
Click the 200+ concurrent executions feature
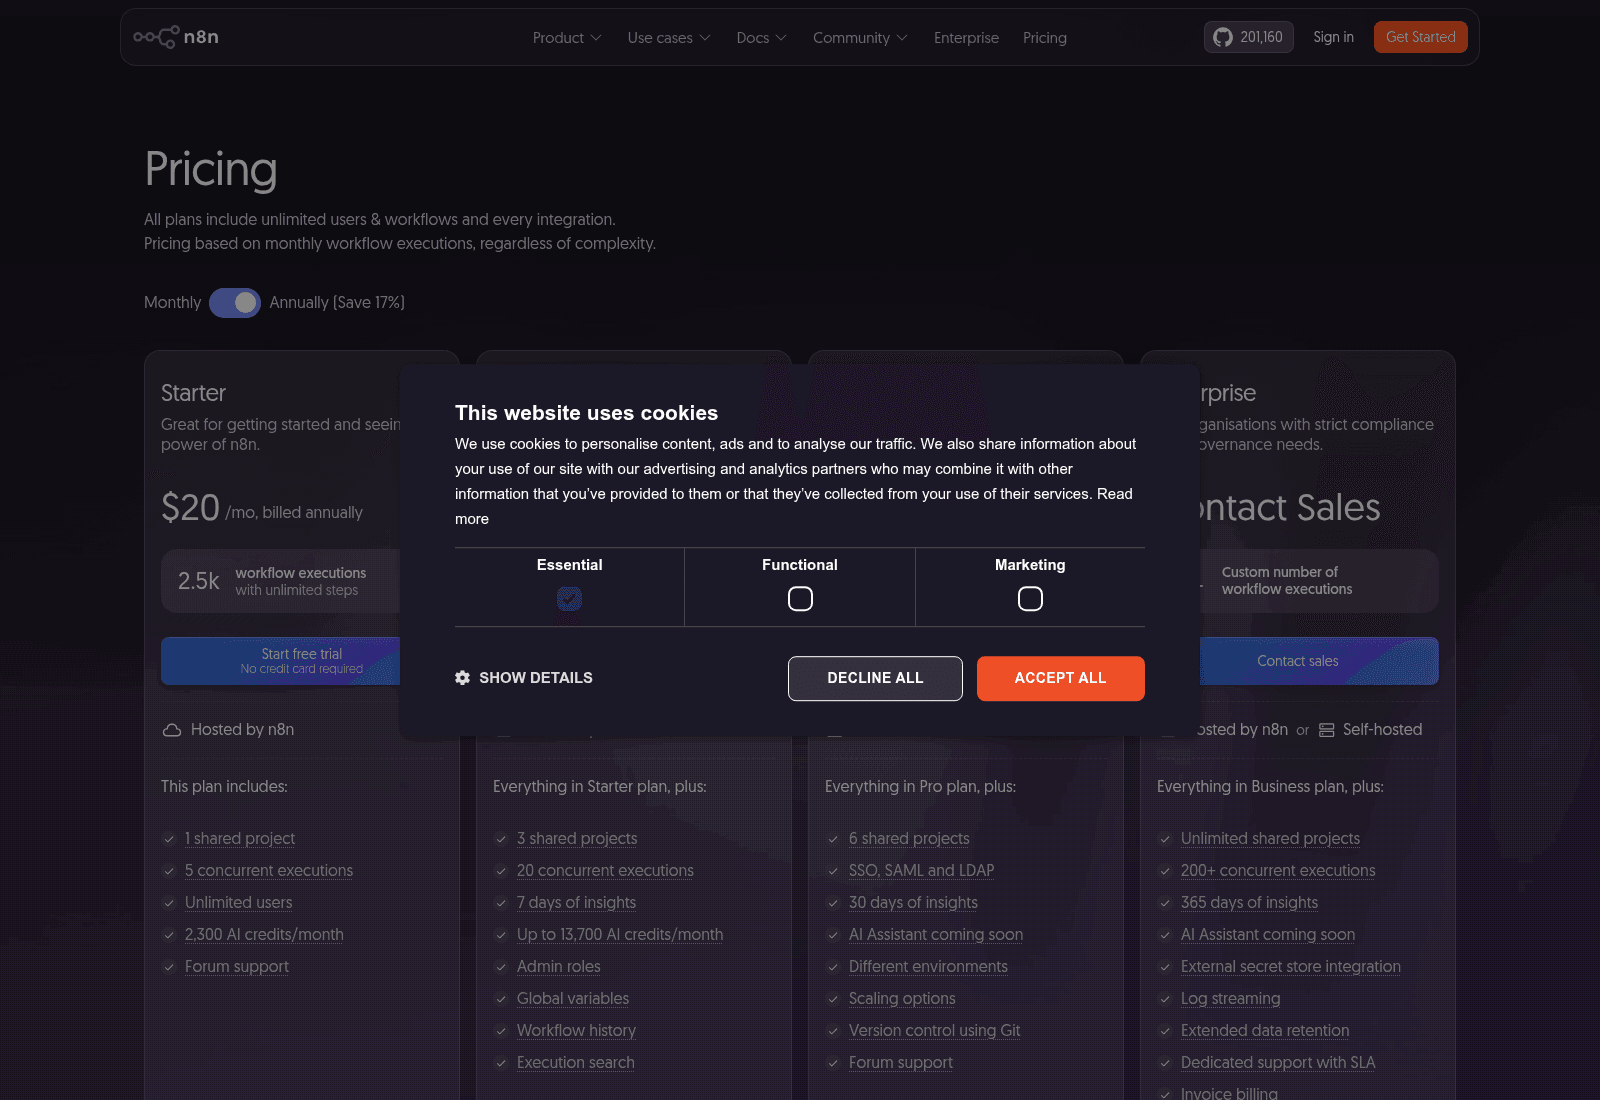click(1278, 871)
